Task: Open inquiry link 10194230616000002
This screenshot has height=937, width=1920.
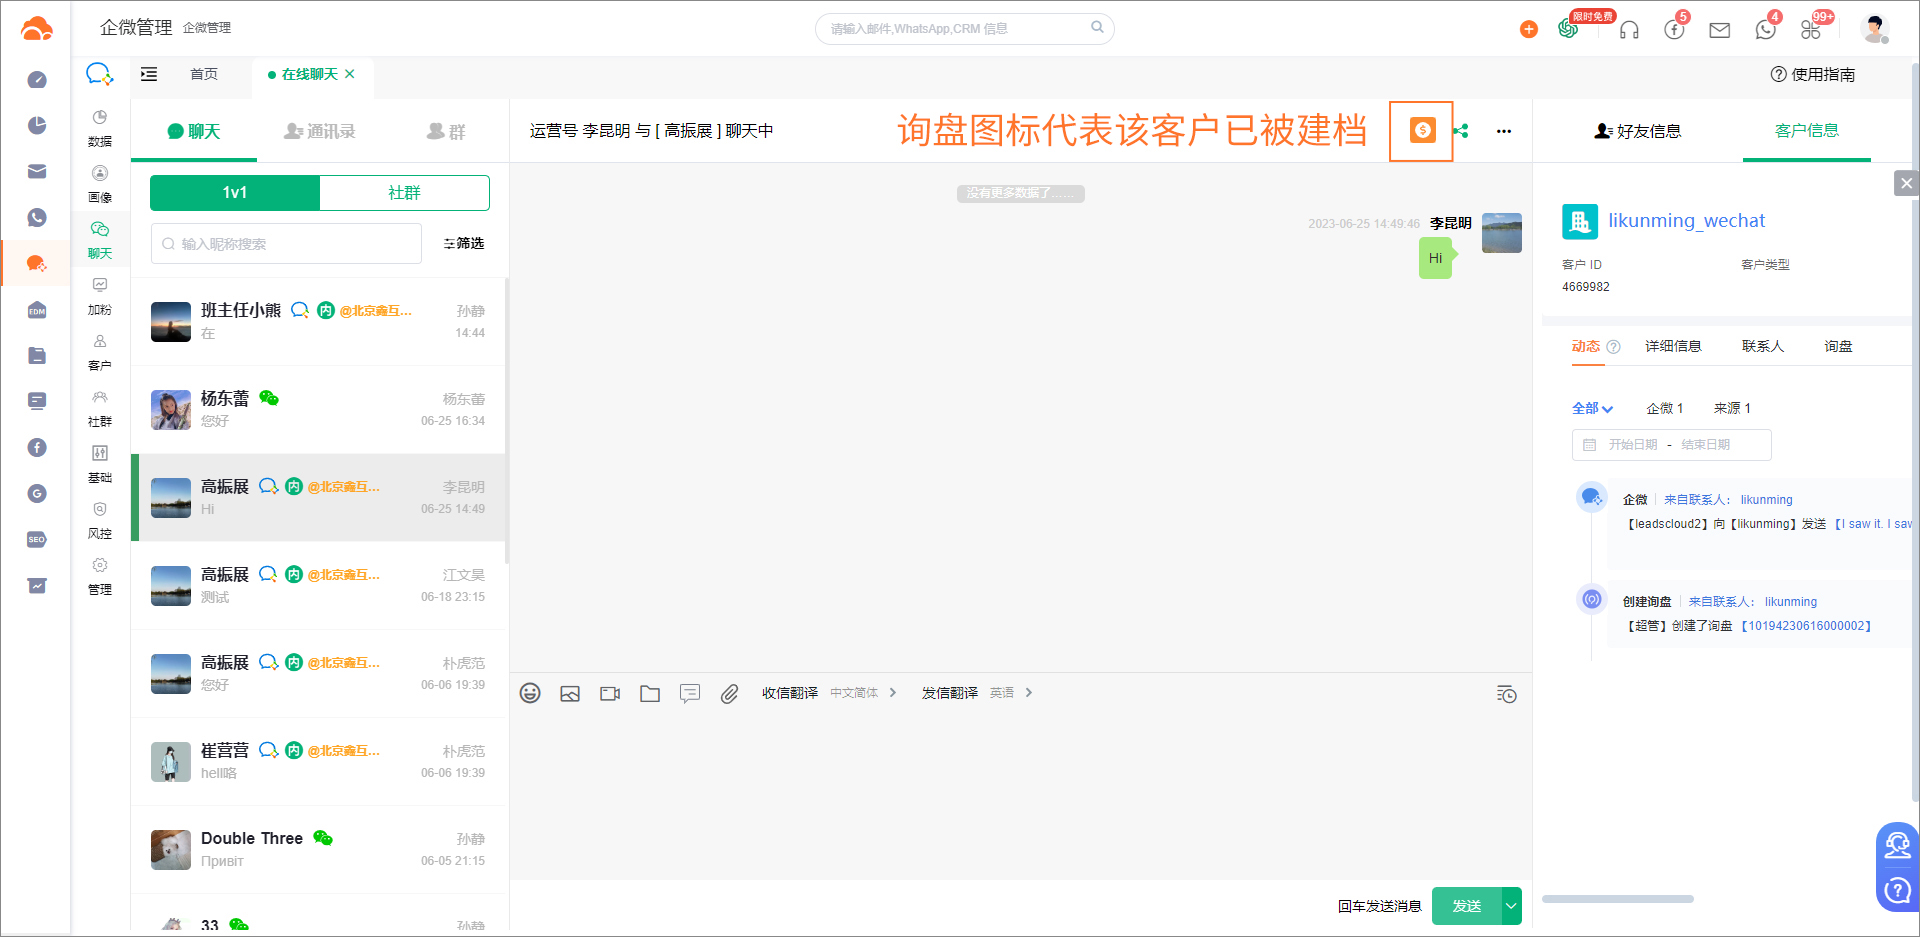Action: coord(1806,626)
